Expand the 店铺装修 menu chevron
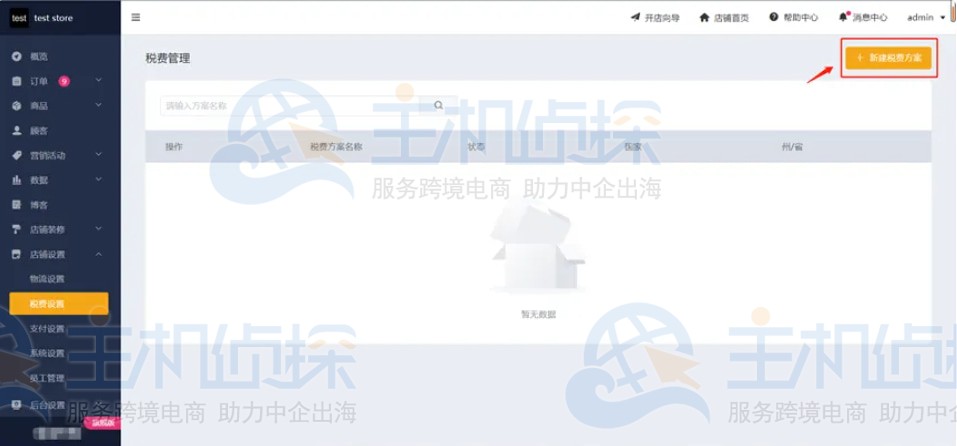Image resolution: width=957 pixels, height=446 pixels. [x=99, y=229]
